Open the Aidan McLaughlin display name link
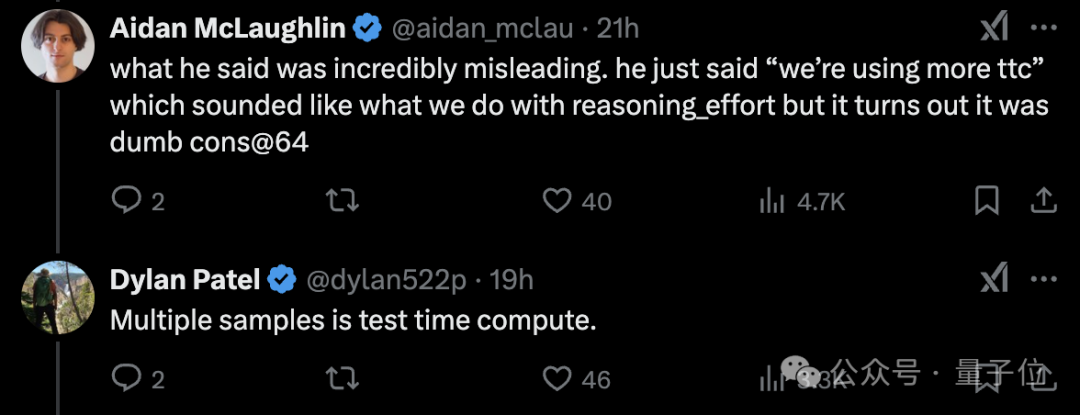This screenshot has height=415, width=1080. (228, 28)
